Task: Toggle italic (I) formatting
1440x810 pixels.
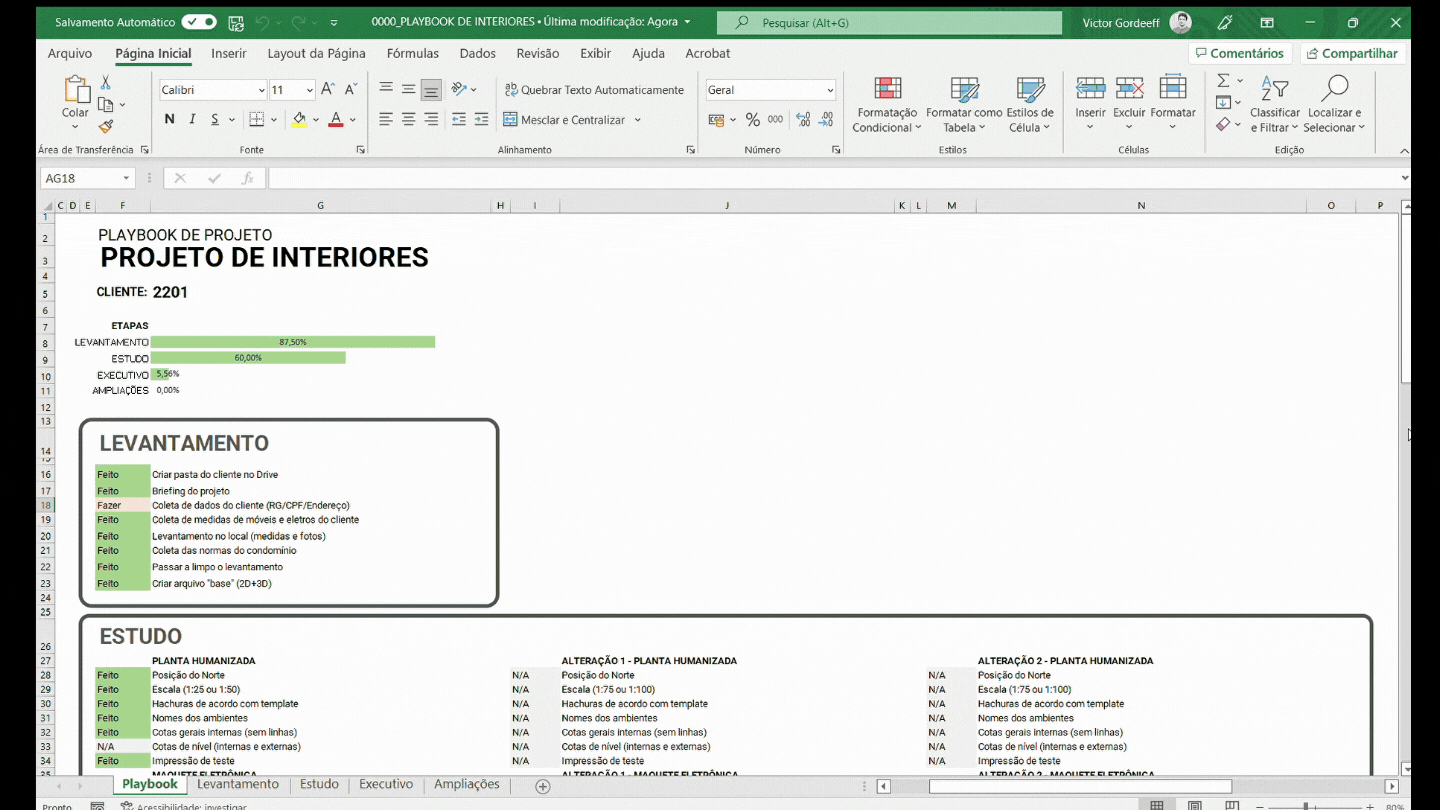Action: [x=192, y=120]
